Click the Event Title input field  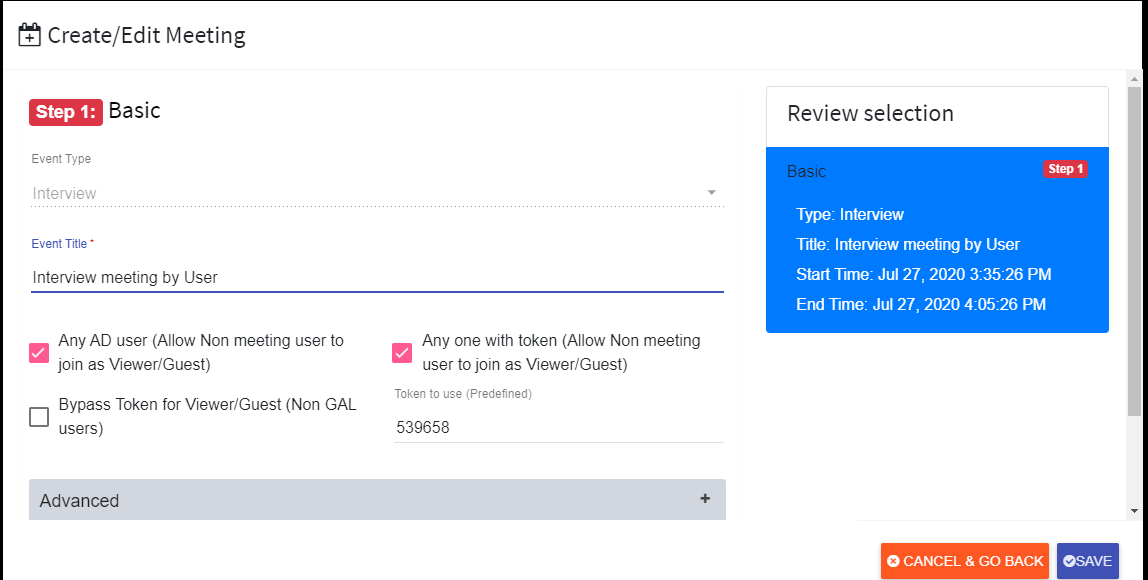tap(377, 278)
